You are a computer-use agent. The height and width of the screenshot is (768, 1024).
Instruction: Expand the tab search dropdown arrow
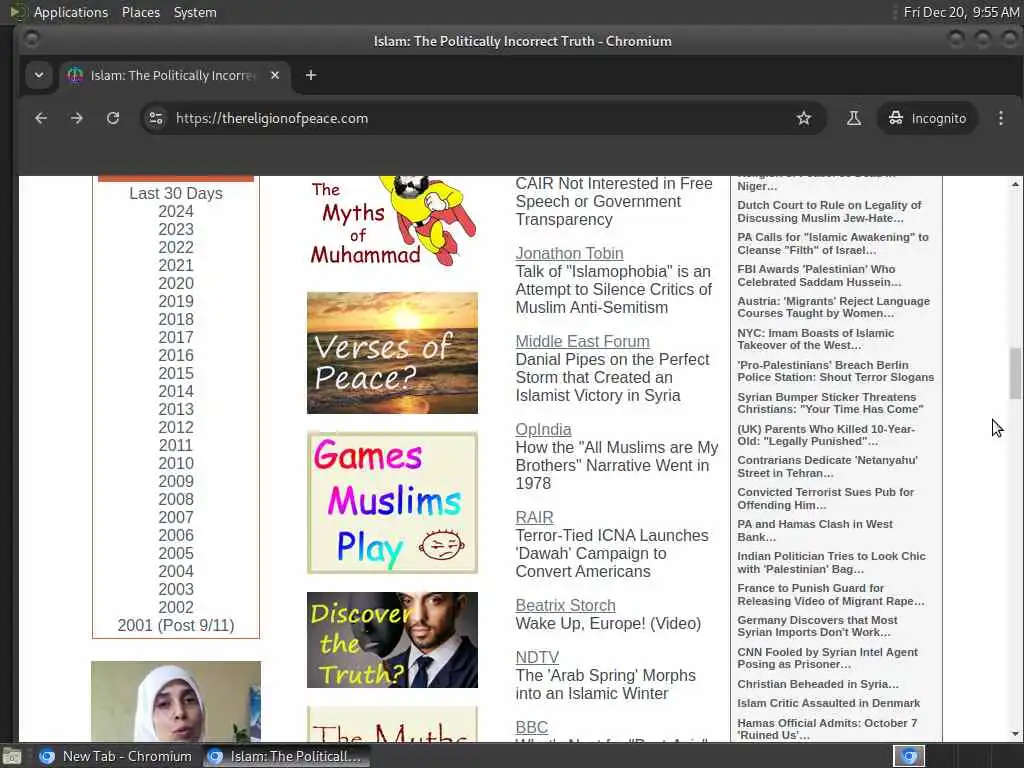click(x=39, y=75)
